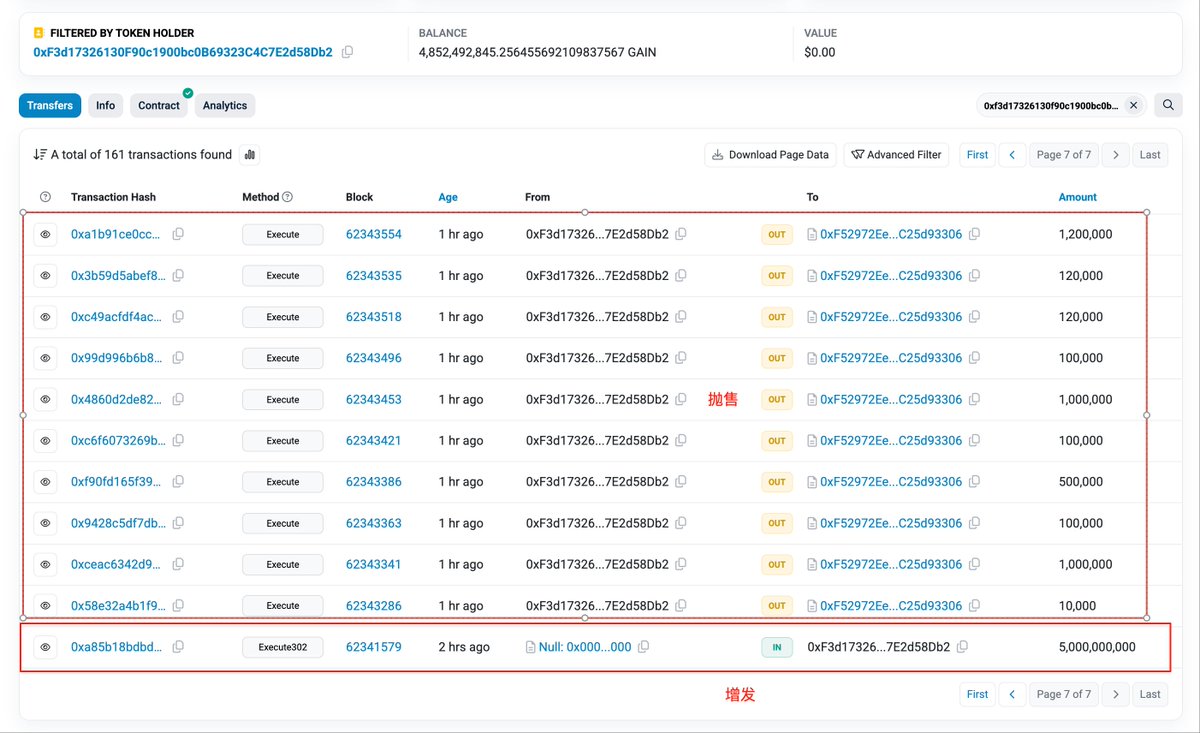The width and height of the screenshot is (1200, 733).
Task: Copy the token holder address at top
Action: click(347, 52)
